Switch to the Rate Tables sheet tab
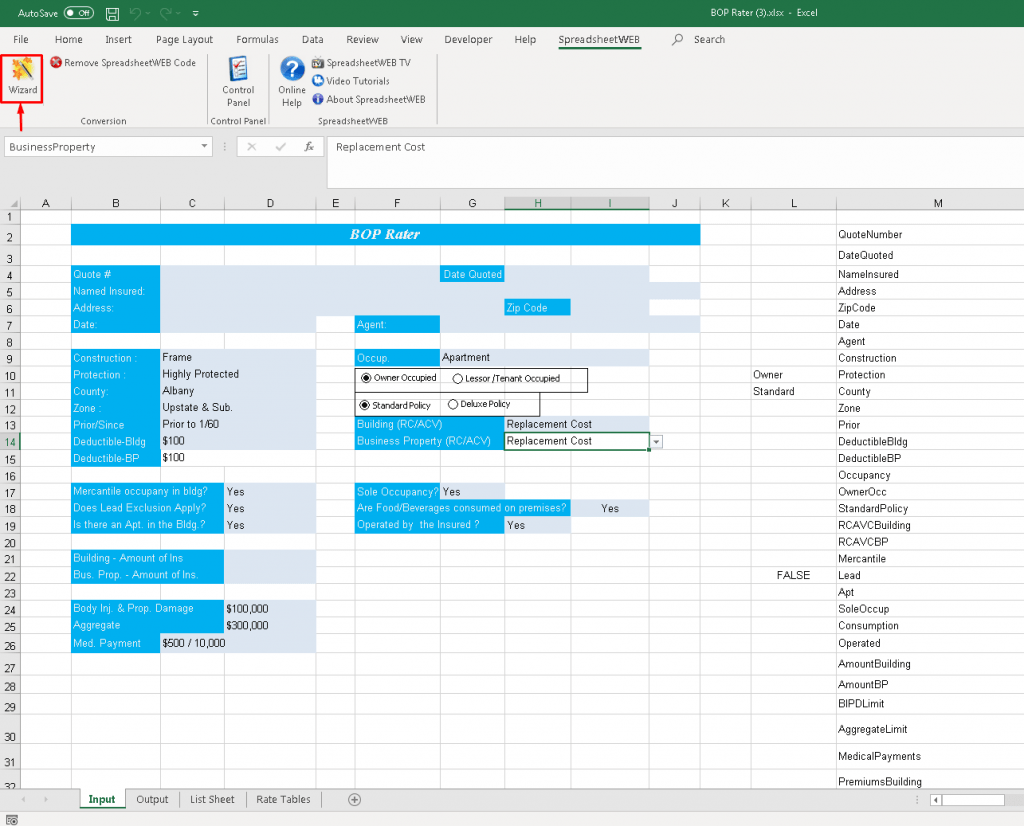Screen dimensions: 1024x826 point(283,799)
